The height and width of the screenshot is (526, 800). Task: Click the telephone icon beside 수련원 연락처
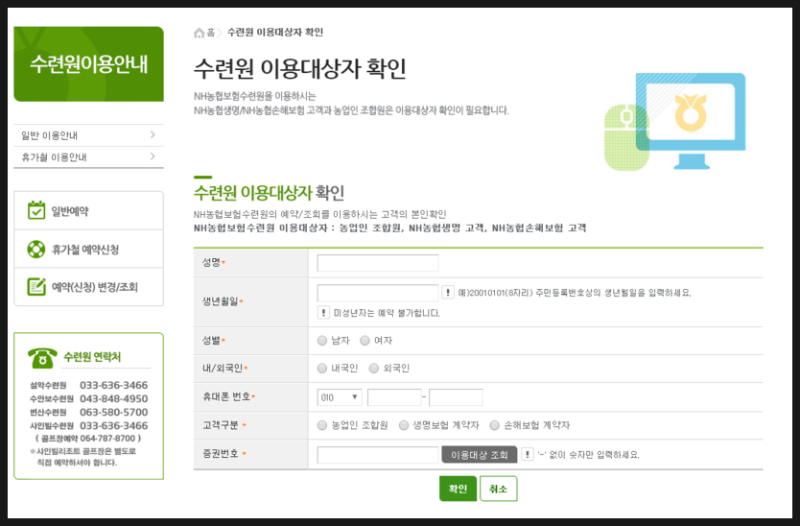click(42, 358)
